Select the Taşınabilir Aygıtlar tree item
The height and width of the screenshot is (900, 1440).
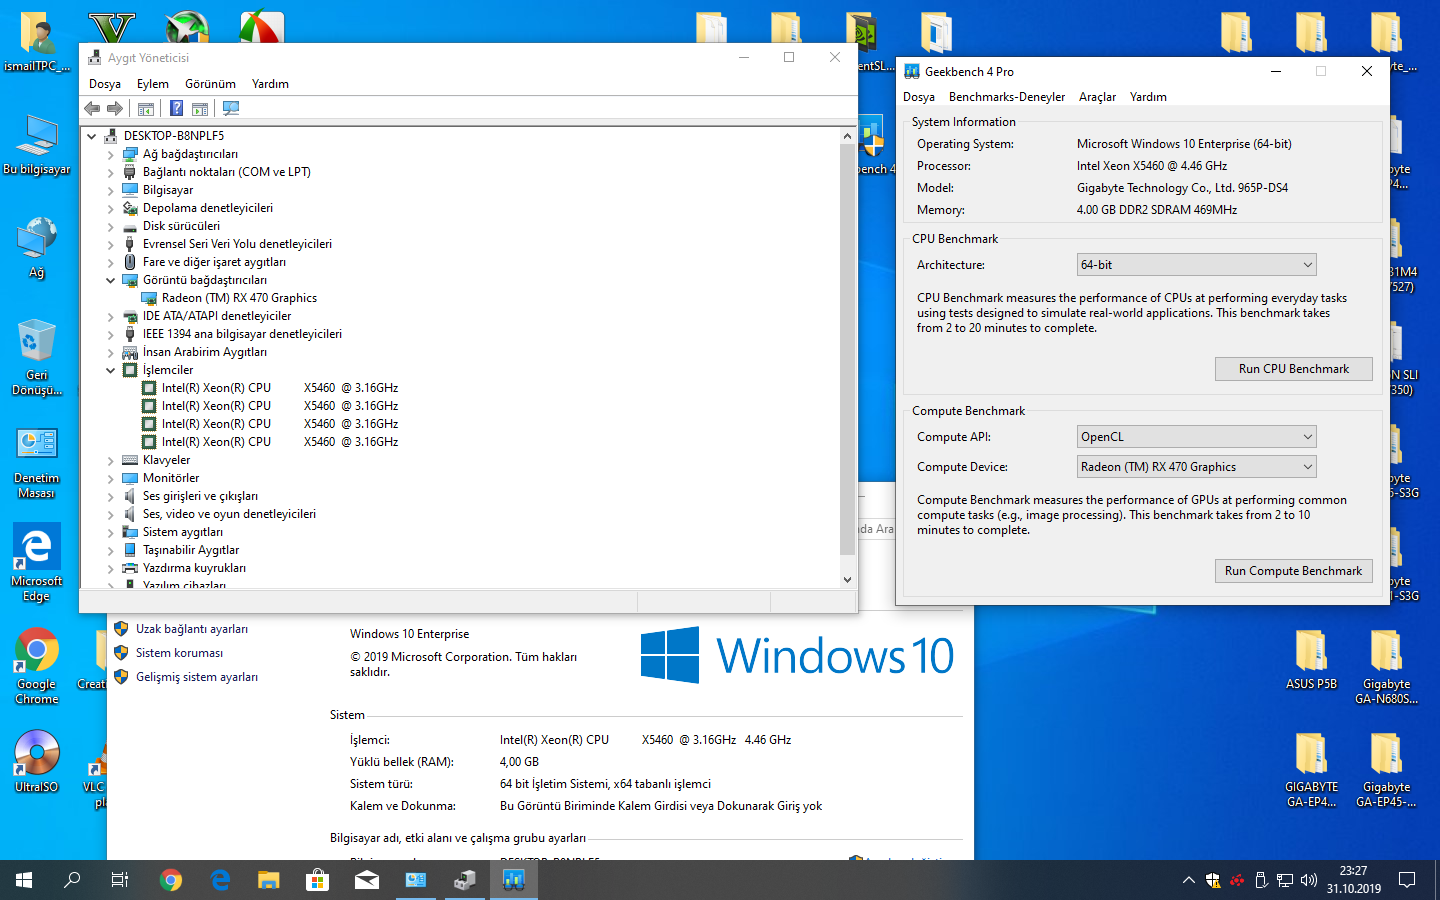pos(191,550)
